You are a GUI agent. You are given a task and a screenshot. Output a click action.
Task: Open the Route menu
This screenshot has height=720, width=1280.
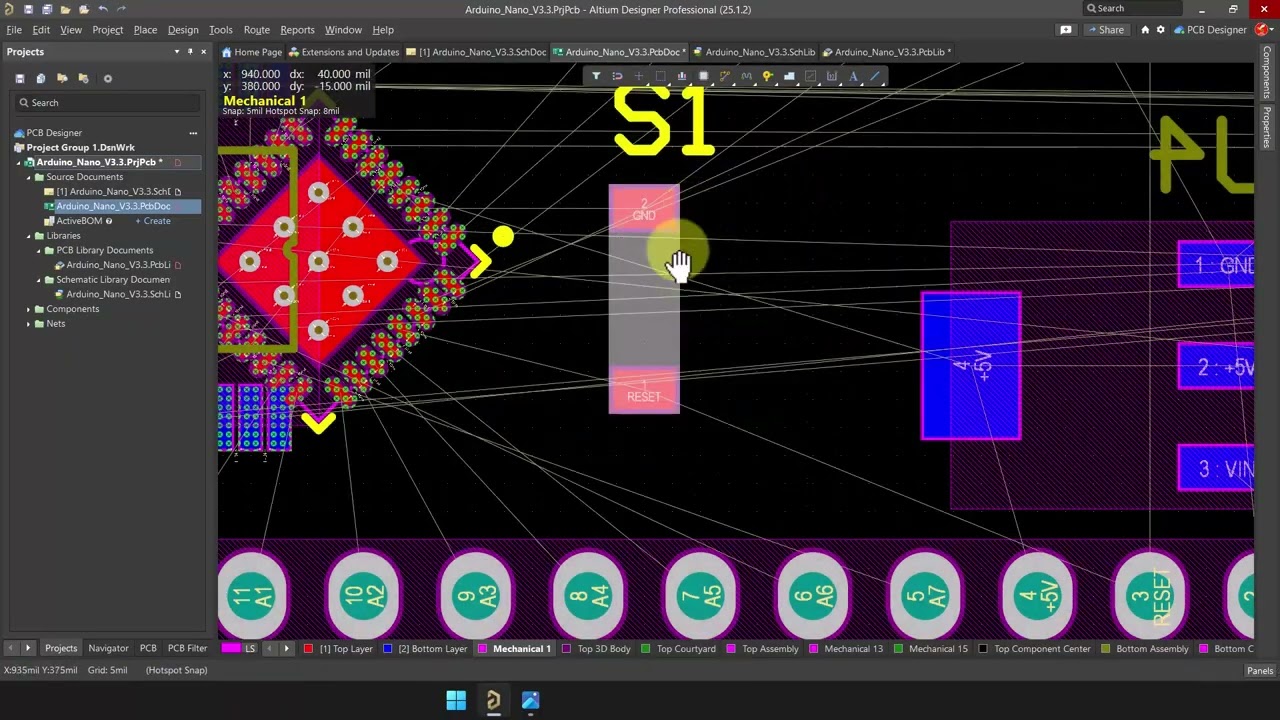coord(257,30)
